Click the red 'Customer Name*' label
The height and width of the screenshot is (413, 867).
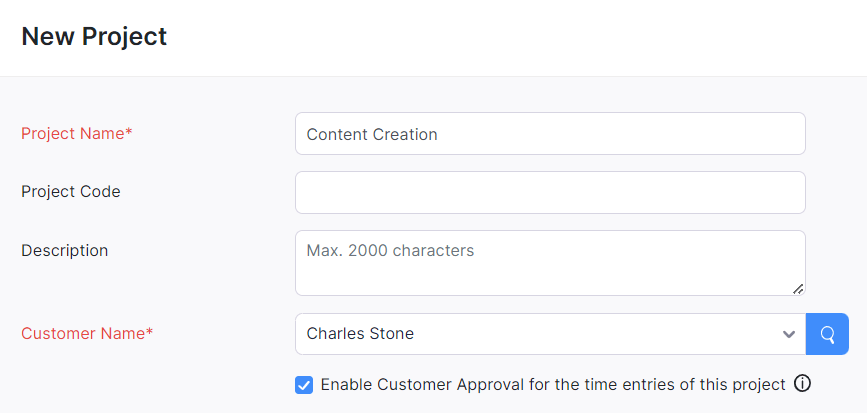(83, 334)
